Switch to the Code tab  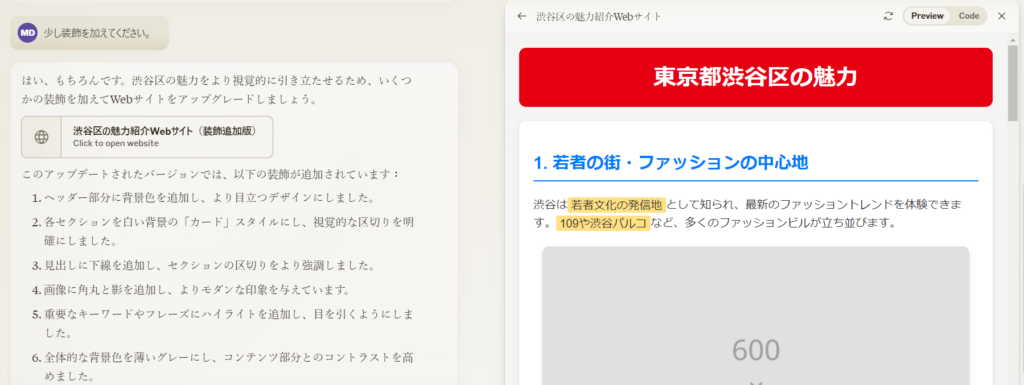(968, 16)
